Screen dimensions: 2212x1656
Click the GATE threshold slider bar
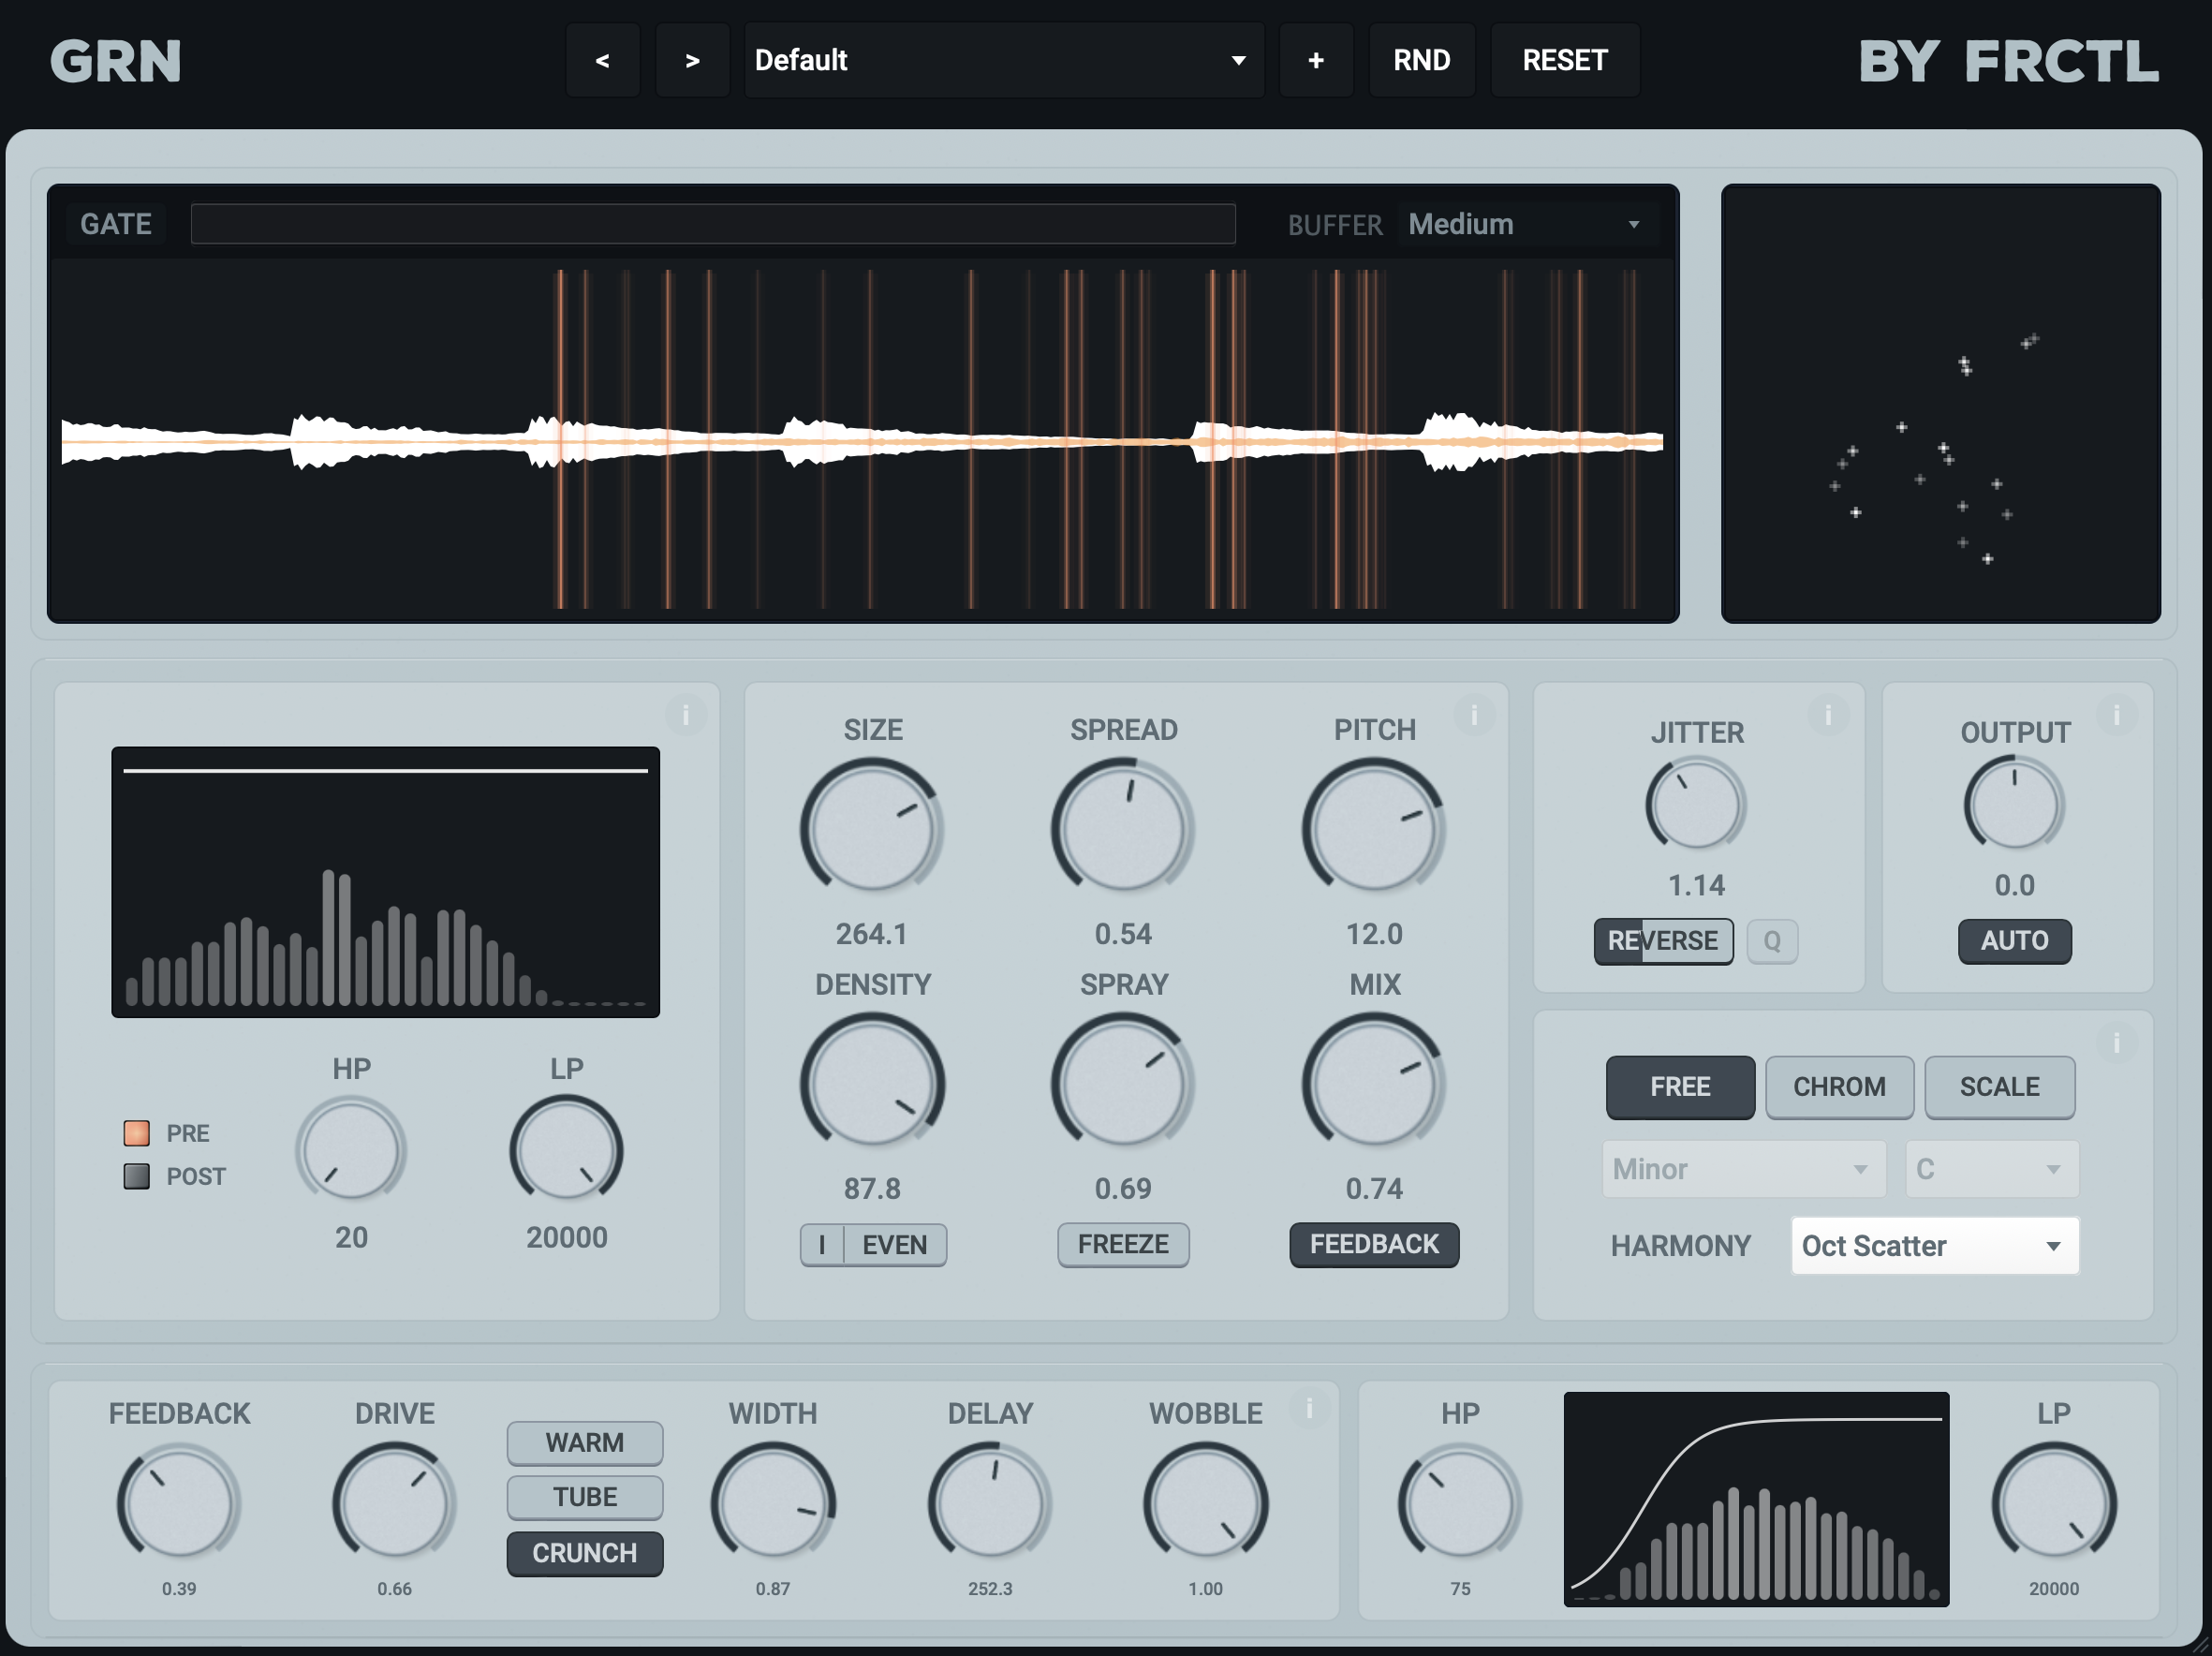712,224
